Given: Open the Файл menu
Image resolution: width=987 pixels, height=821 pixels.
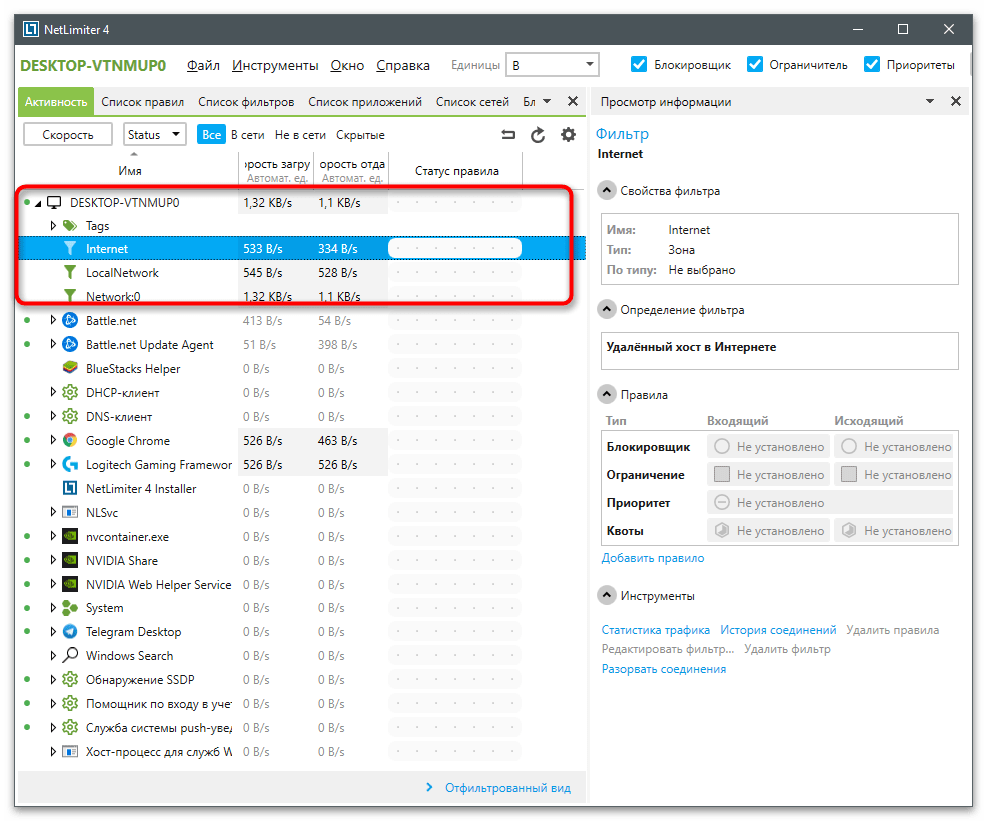Looking at the screenshot, I should [x=203, y=65].
